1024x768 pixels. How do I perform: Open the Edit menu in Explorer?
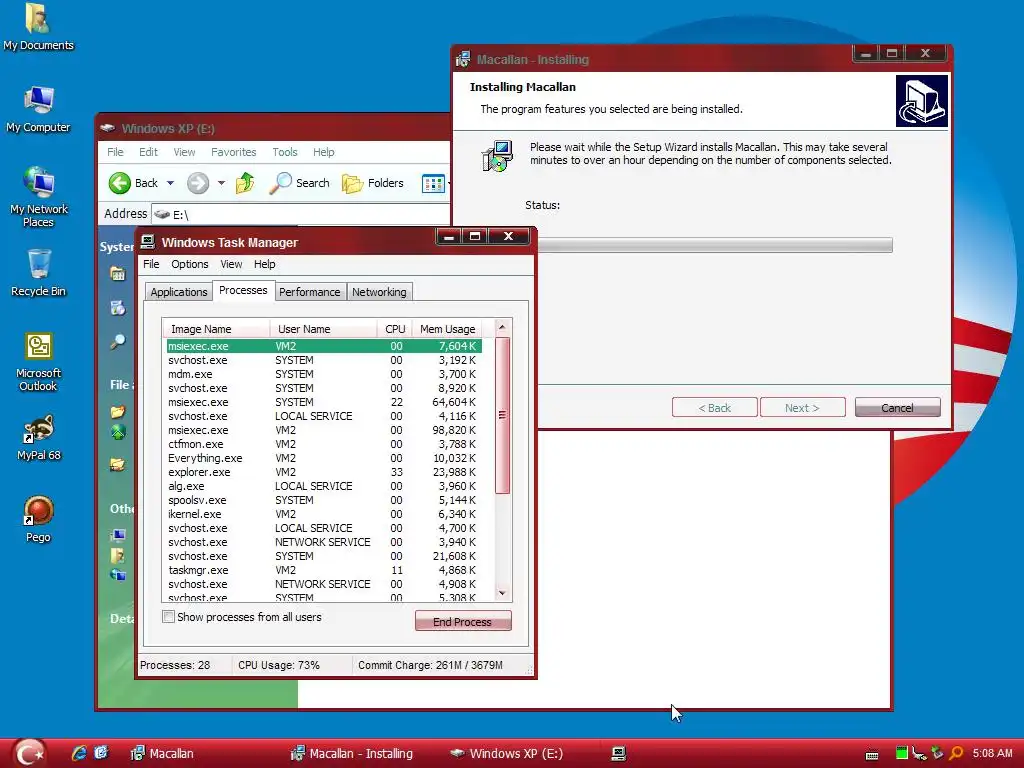click(148, 152)
